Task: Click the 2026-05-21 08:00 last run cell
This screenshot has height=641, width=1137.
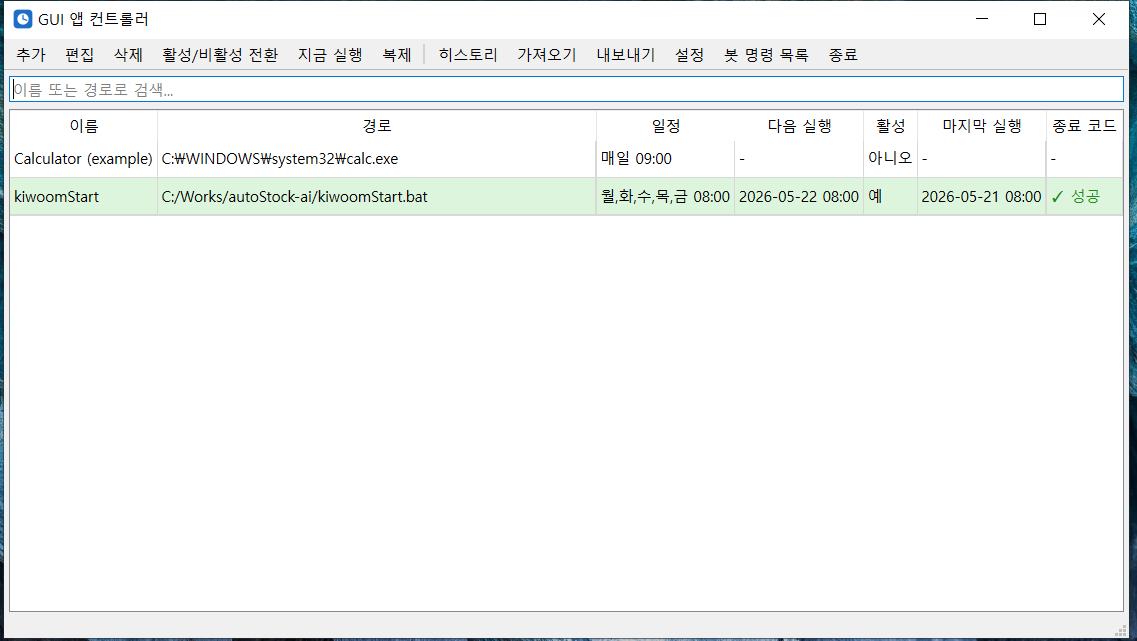Action: pos(982,197)
